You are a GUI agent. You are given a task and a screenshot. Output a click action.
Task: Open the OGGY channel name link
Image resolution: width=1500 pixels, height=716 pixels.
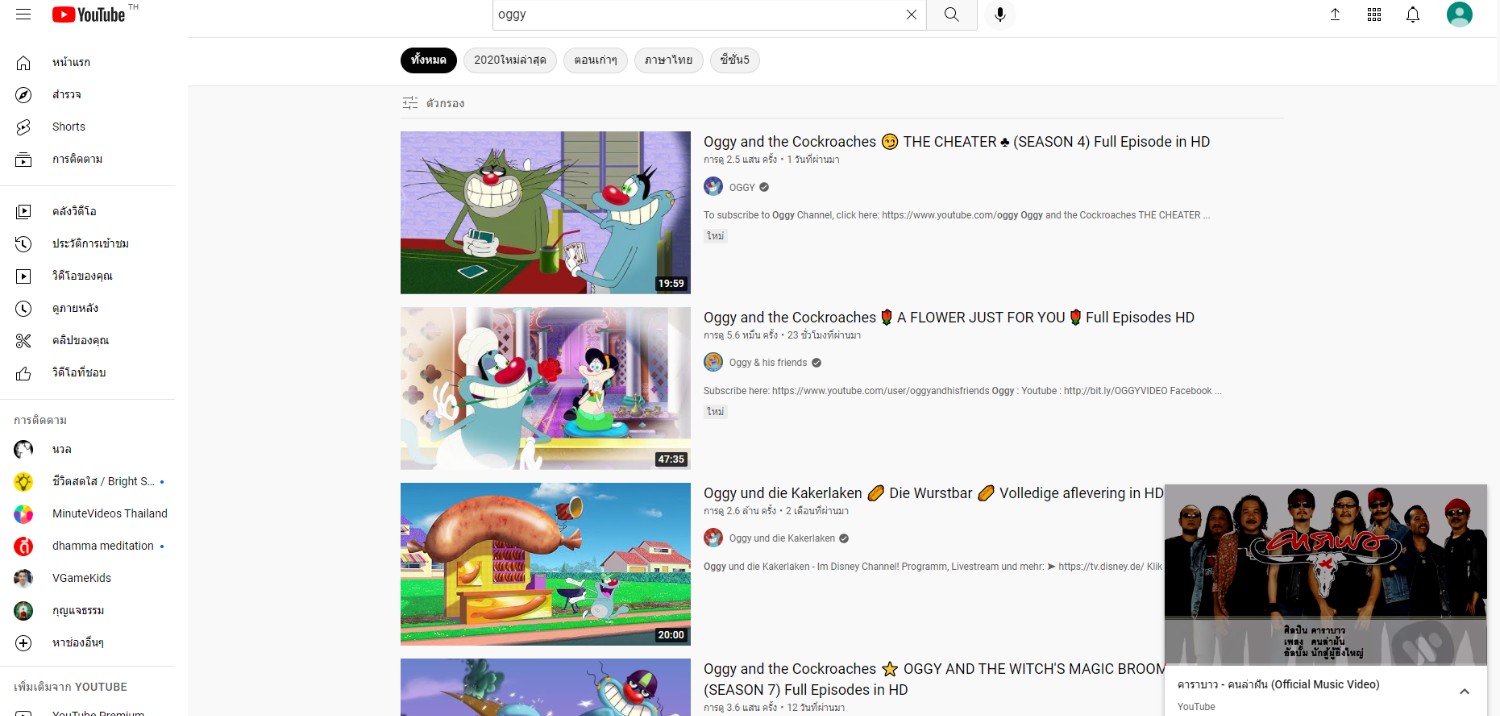click(742, 187)
